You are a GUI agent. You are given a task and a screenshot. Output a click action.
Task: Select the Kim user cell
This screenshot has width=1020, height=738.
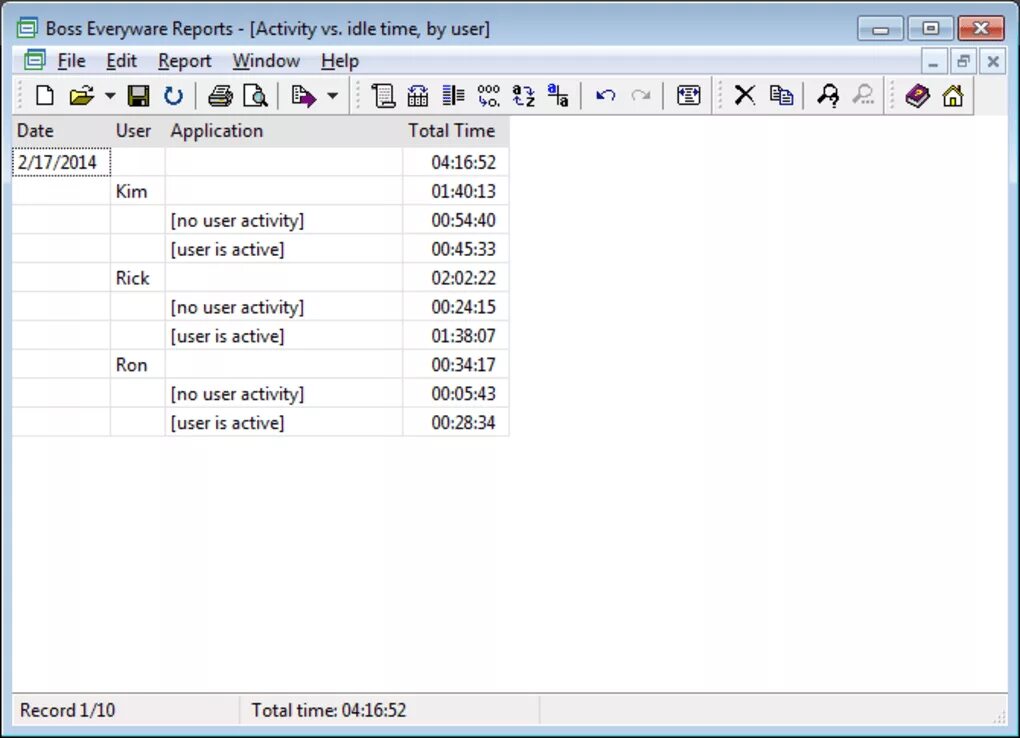tap(138, 191)
